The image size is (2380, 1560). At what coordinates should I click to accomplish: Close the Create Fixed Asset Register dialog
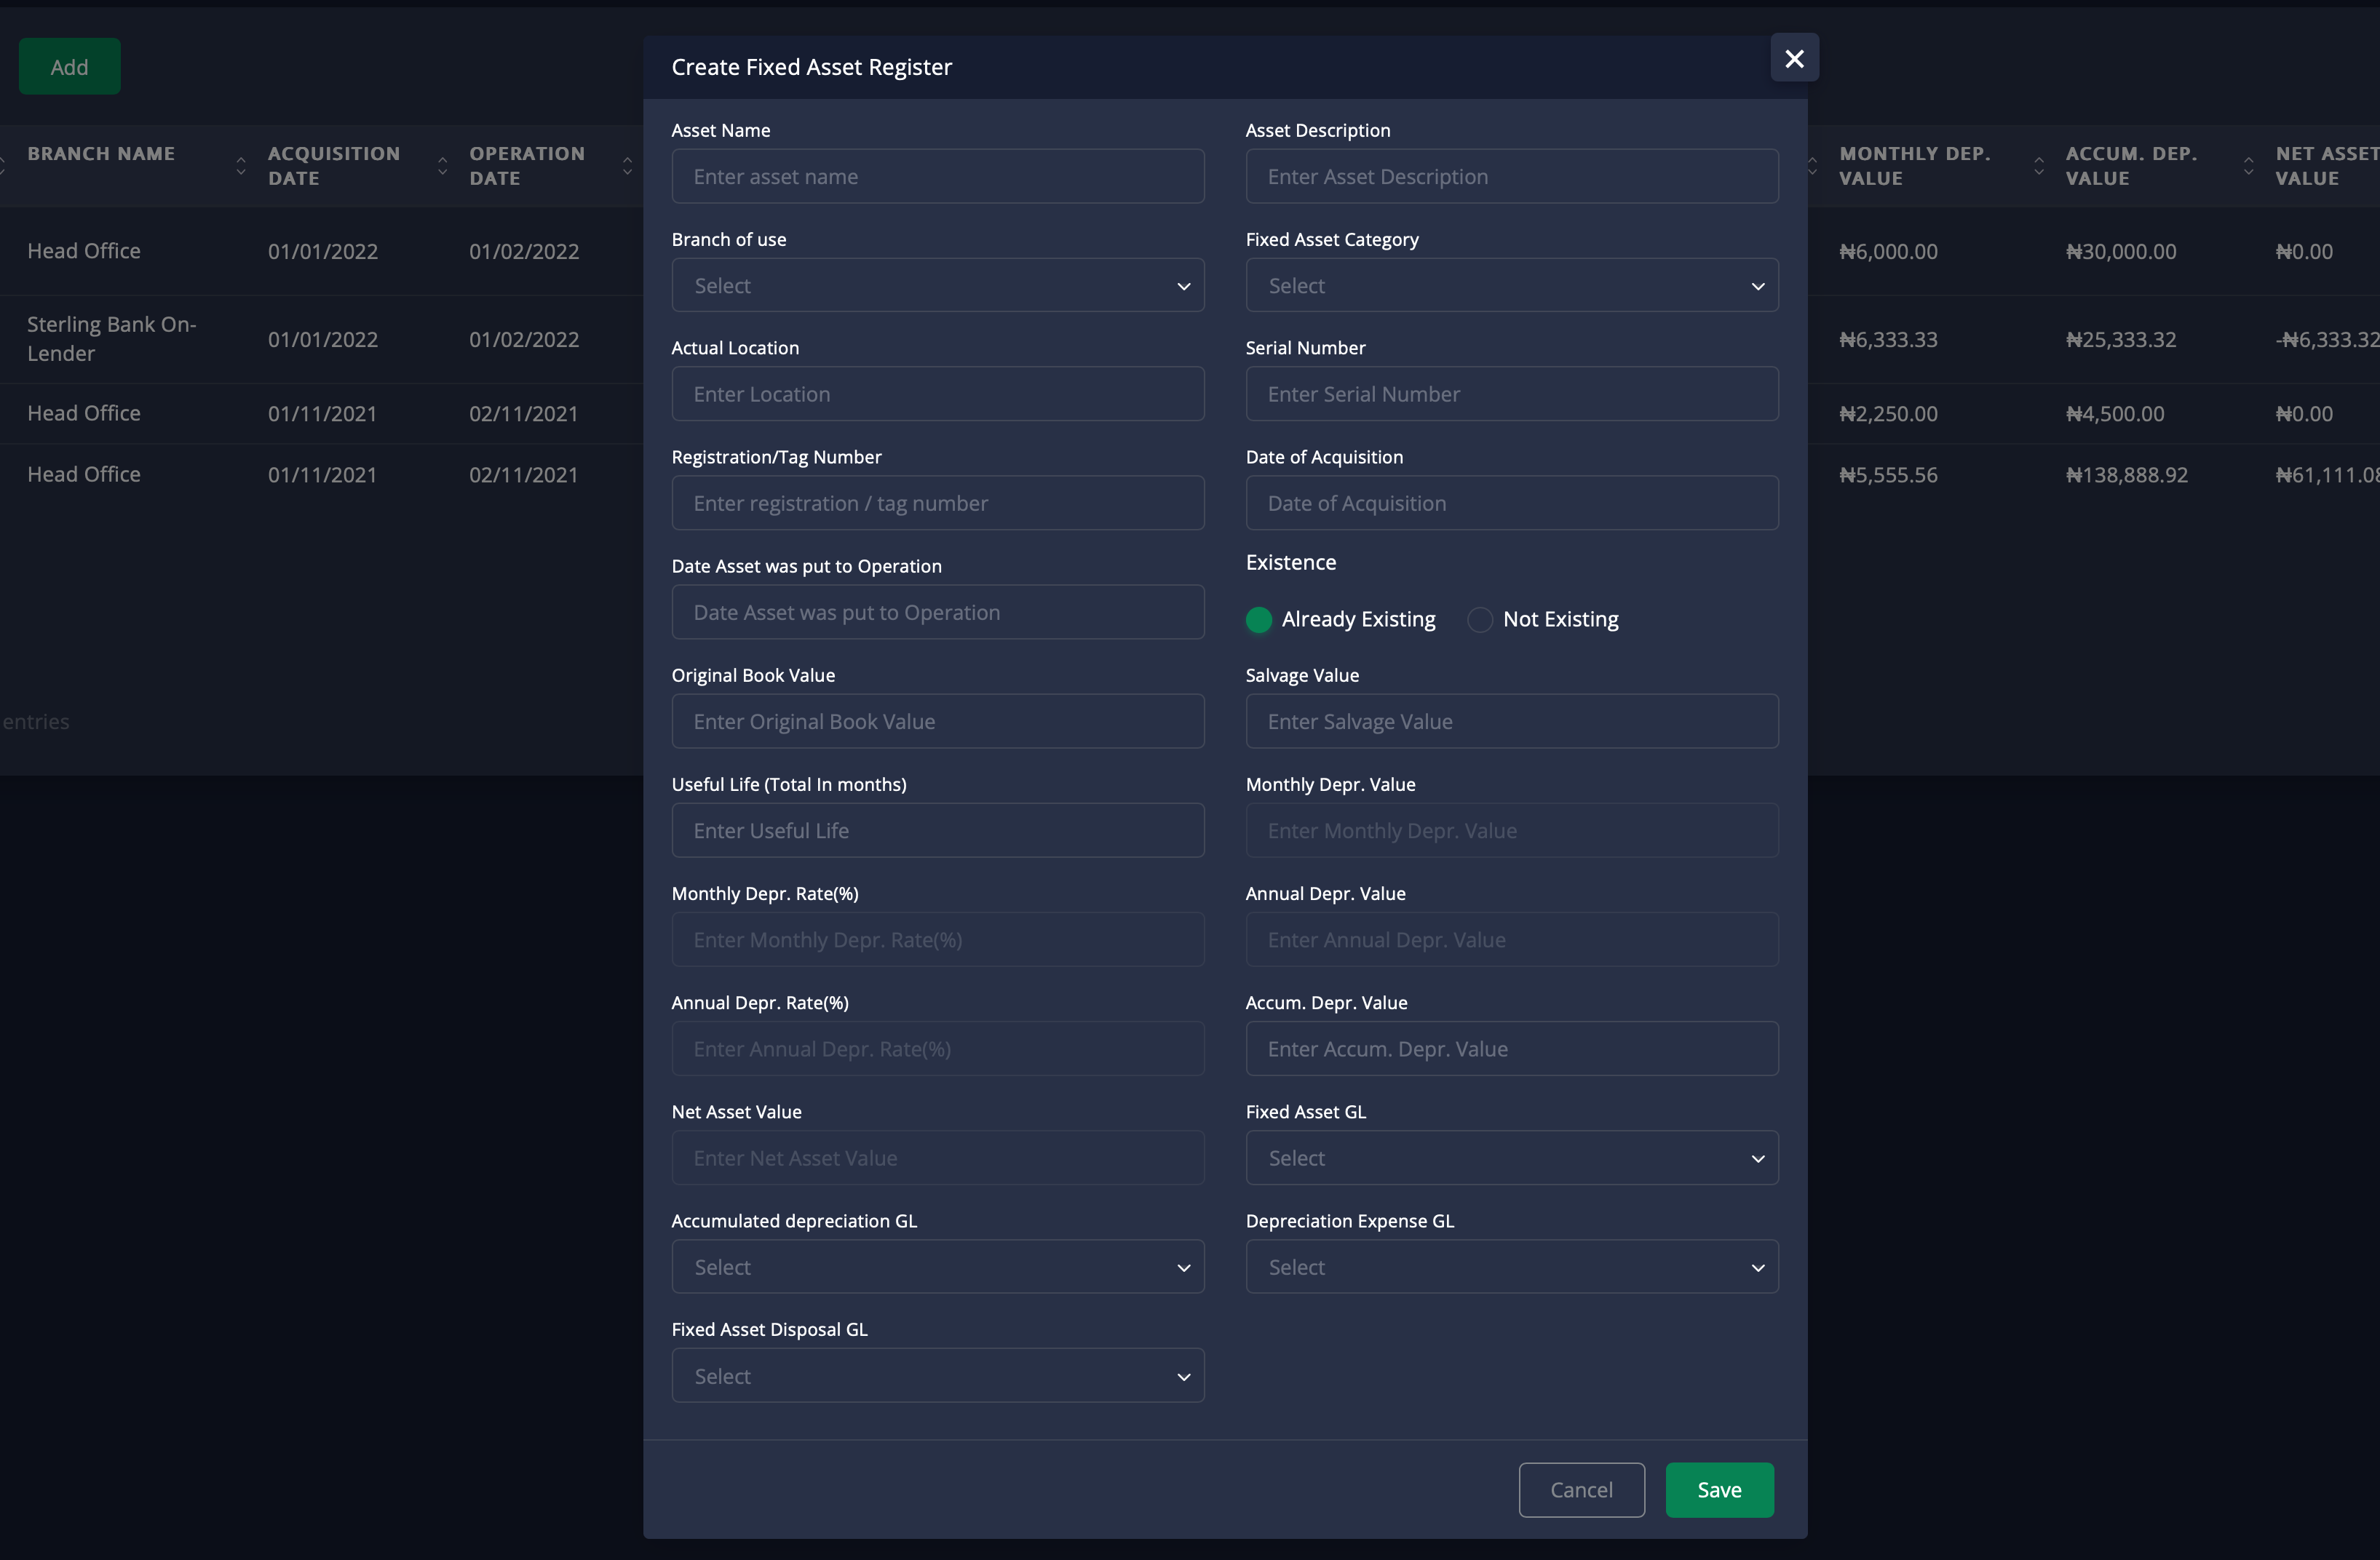click(1794, 59)
